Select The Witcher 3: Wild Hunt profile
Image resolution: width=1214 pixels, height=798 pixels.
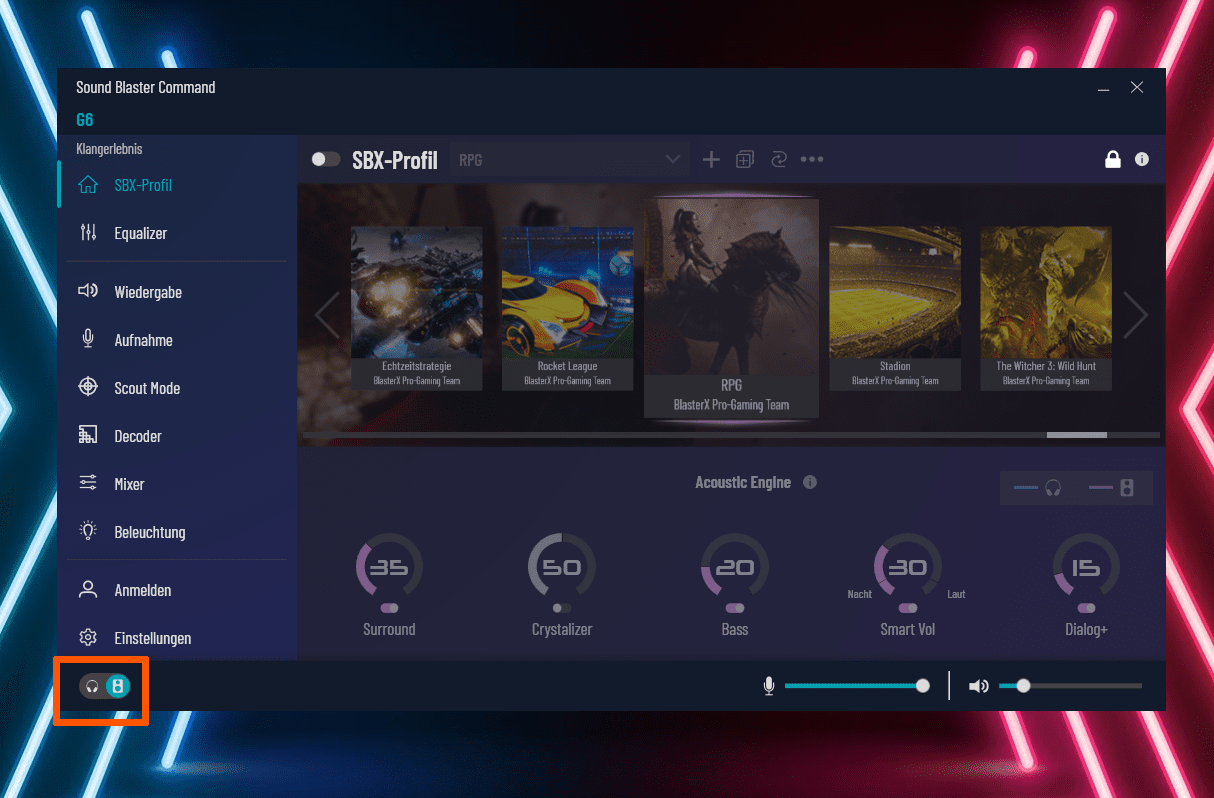pos(1046,308)
